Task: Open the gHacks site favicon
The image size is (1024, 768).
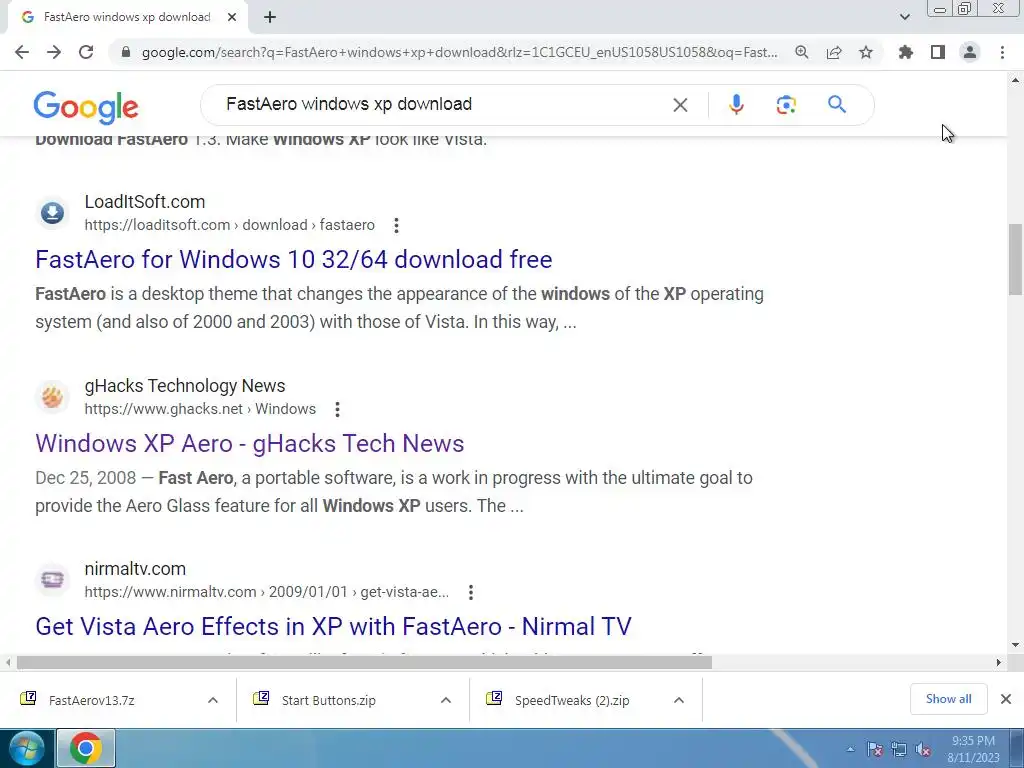Action: coord(52,396)
